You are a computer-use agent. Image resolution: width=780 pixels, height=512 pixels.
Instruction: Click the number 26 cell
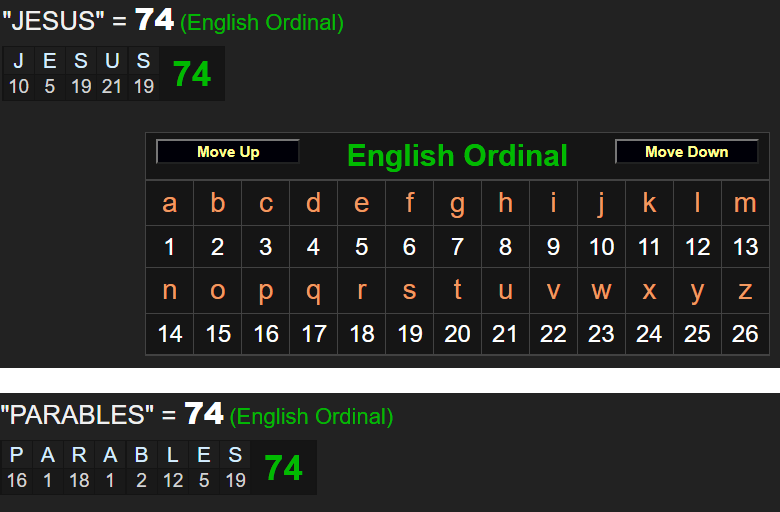(x=745, y=334)
